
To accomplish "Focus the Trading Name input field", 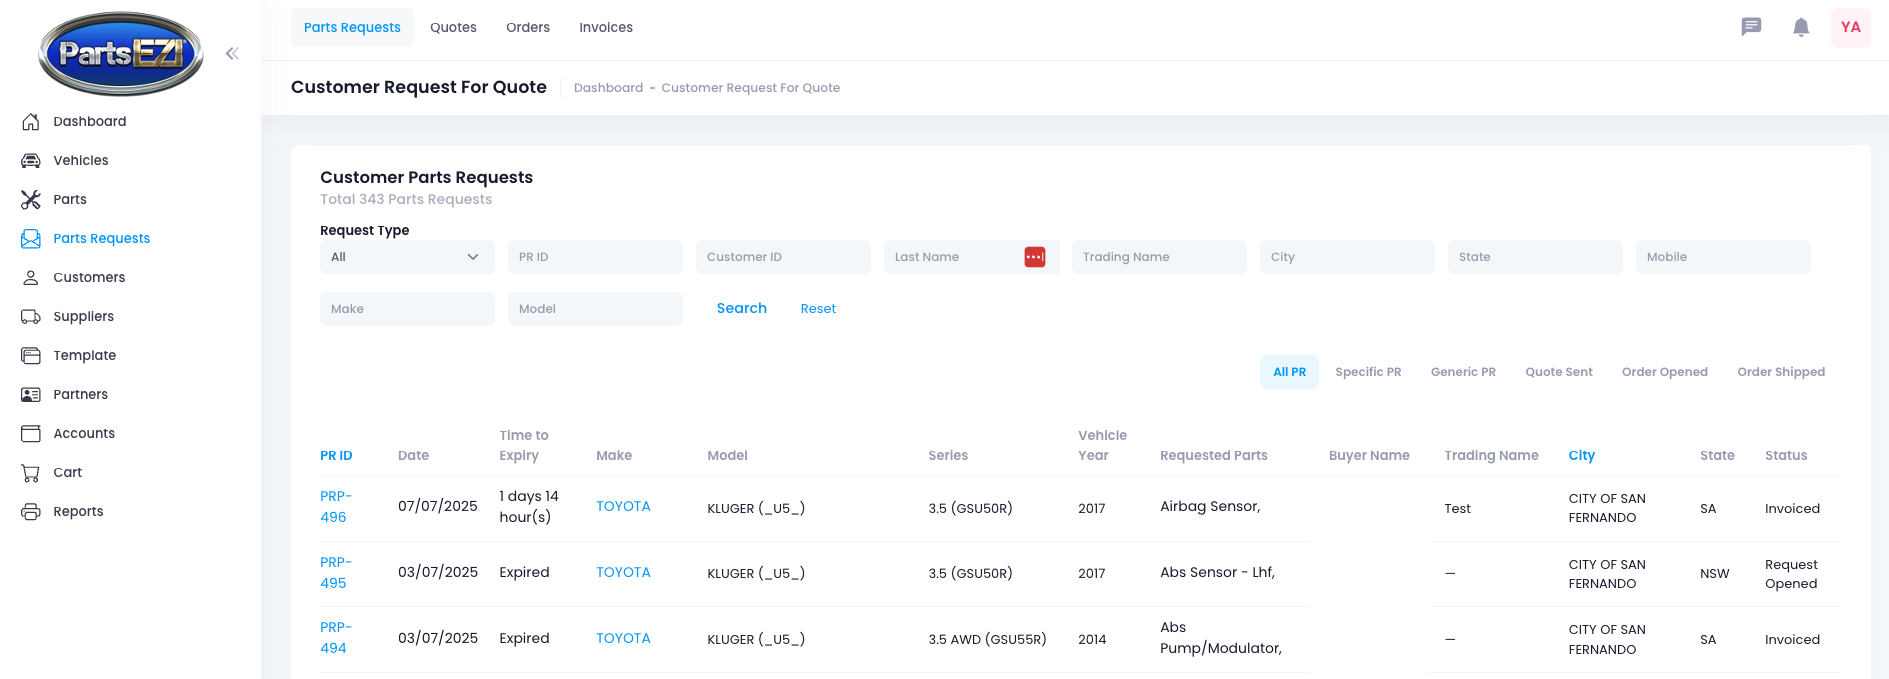I will pos(1158,257).
